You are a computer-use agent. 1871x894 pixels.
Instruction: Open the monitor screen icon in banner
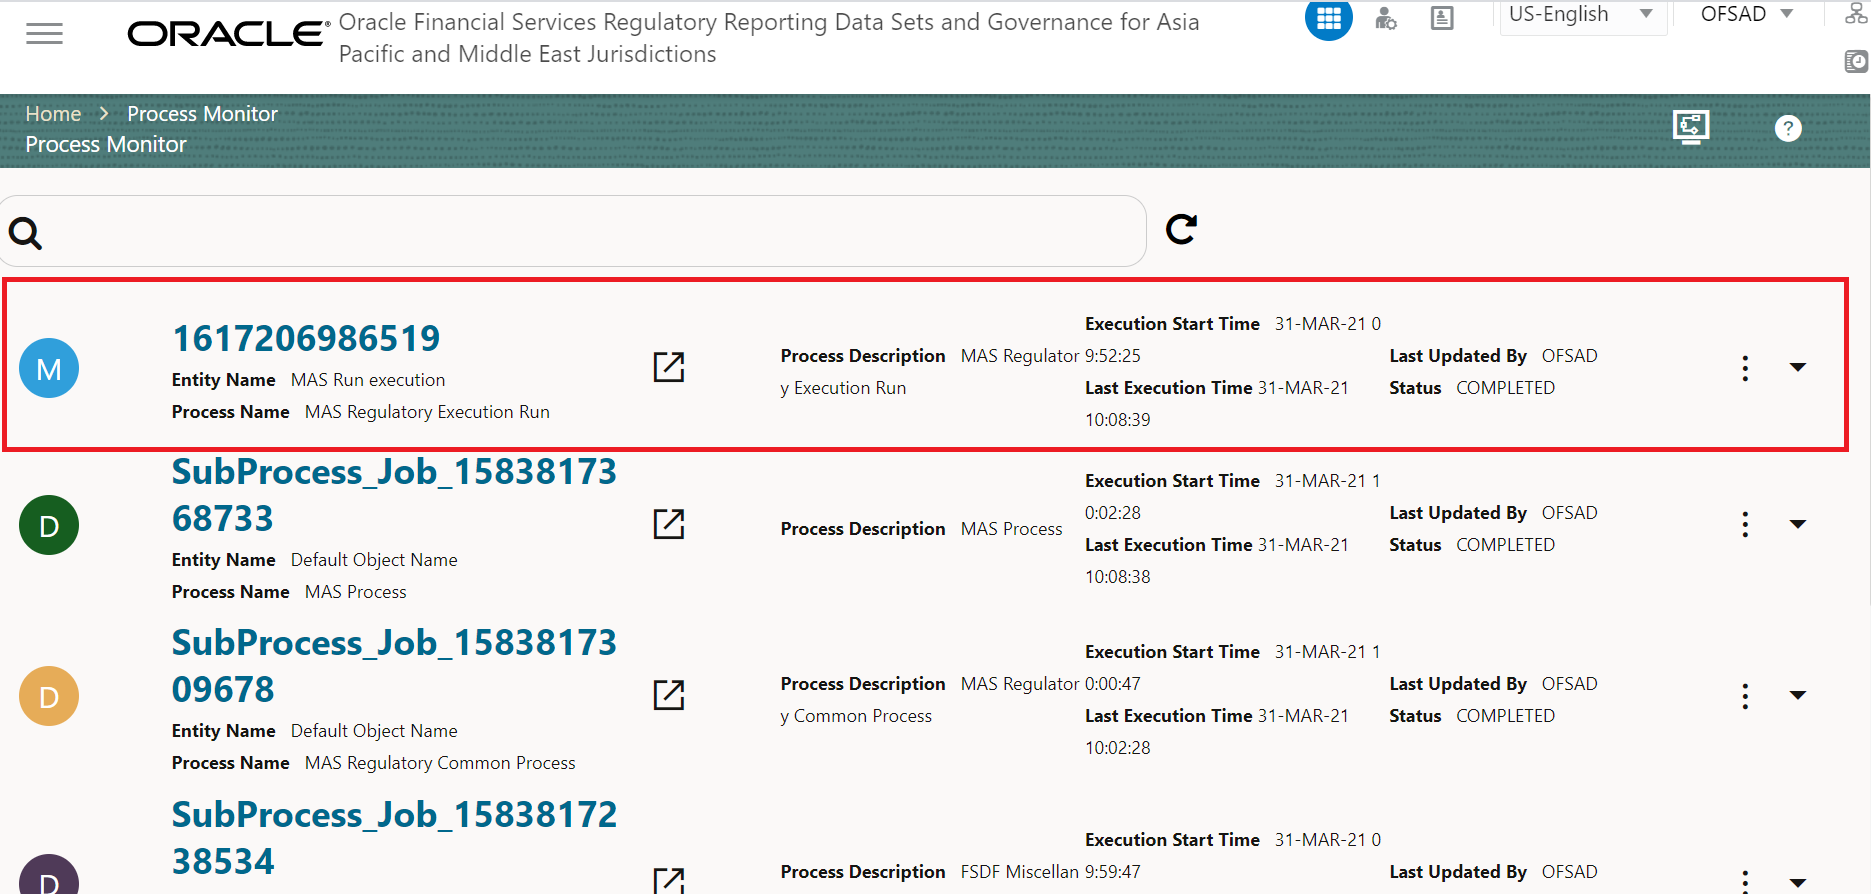(x=1691, y=127)
